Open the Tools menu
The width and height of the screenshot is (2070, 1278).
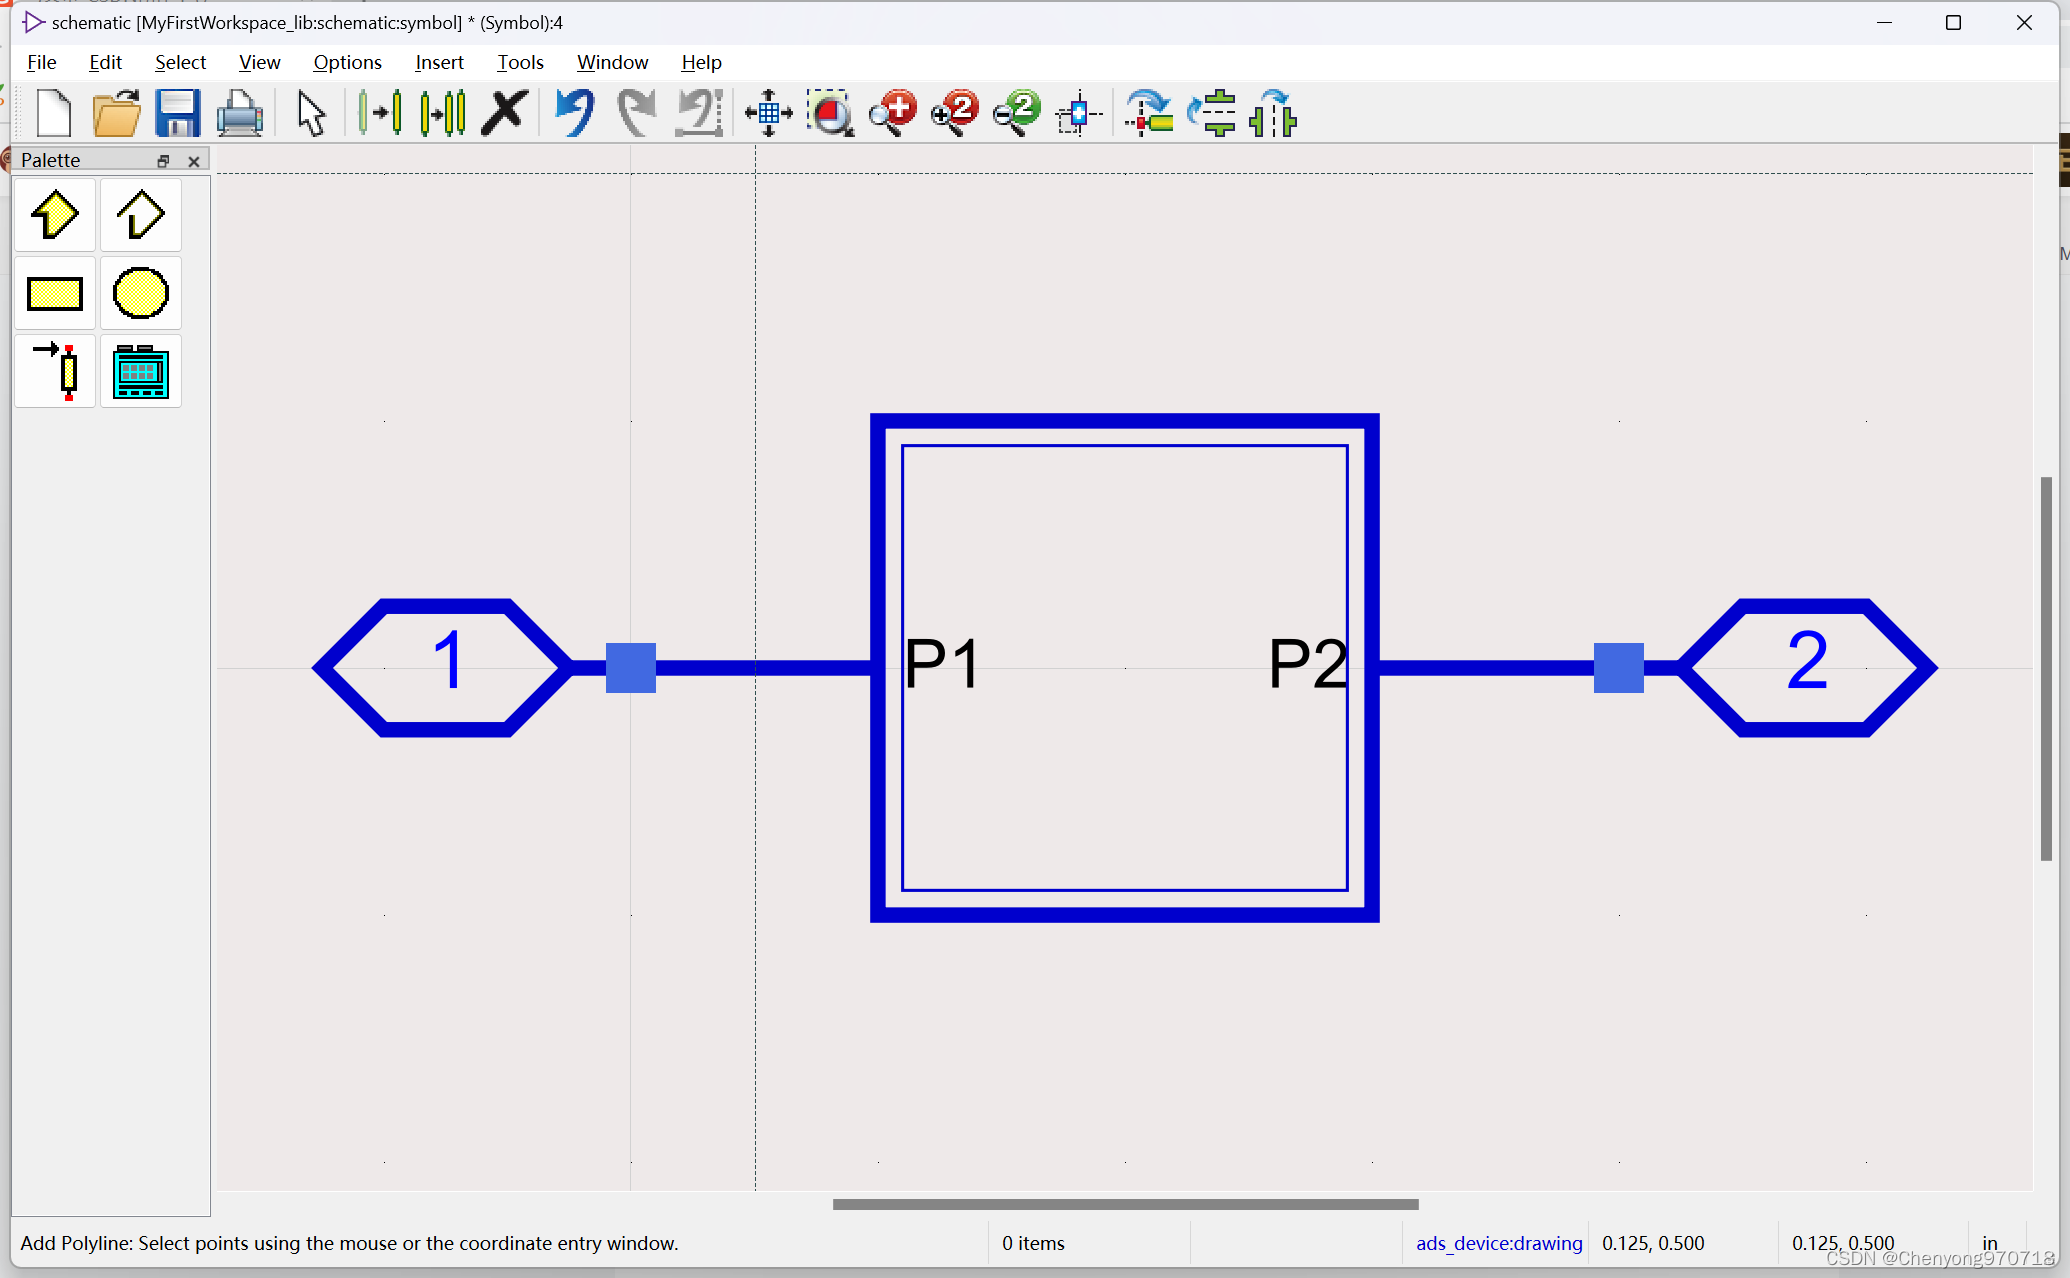pos(520,62)
